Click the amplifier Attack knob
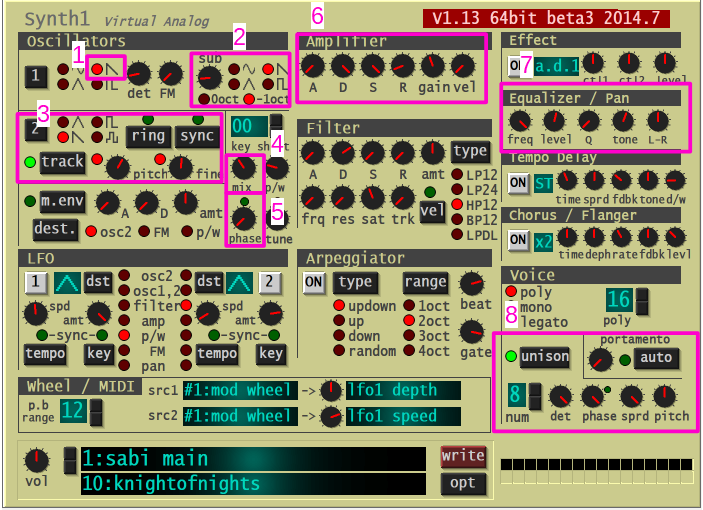703x510 pixels. [313, 66]
